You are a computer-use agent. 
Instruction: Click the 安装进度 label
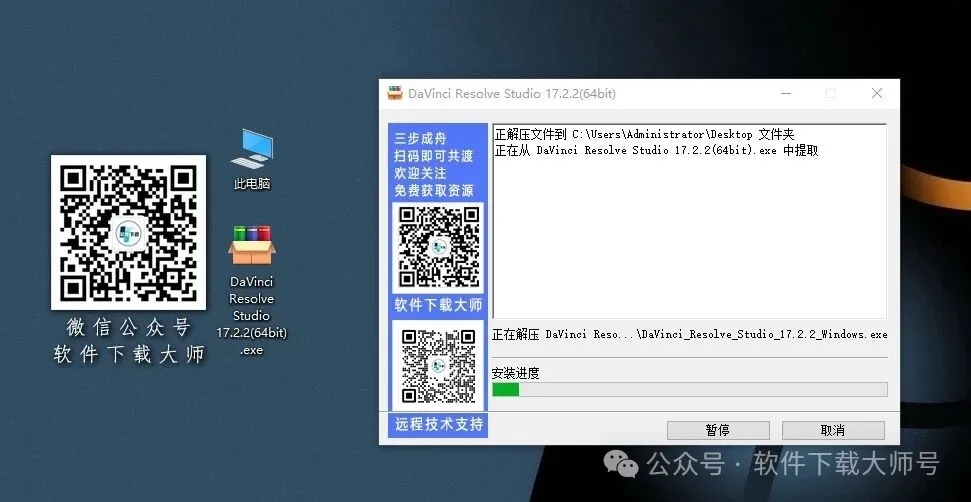pyautogui.click(x=515, y=373)
